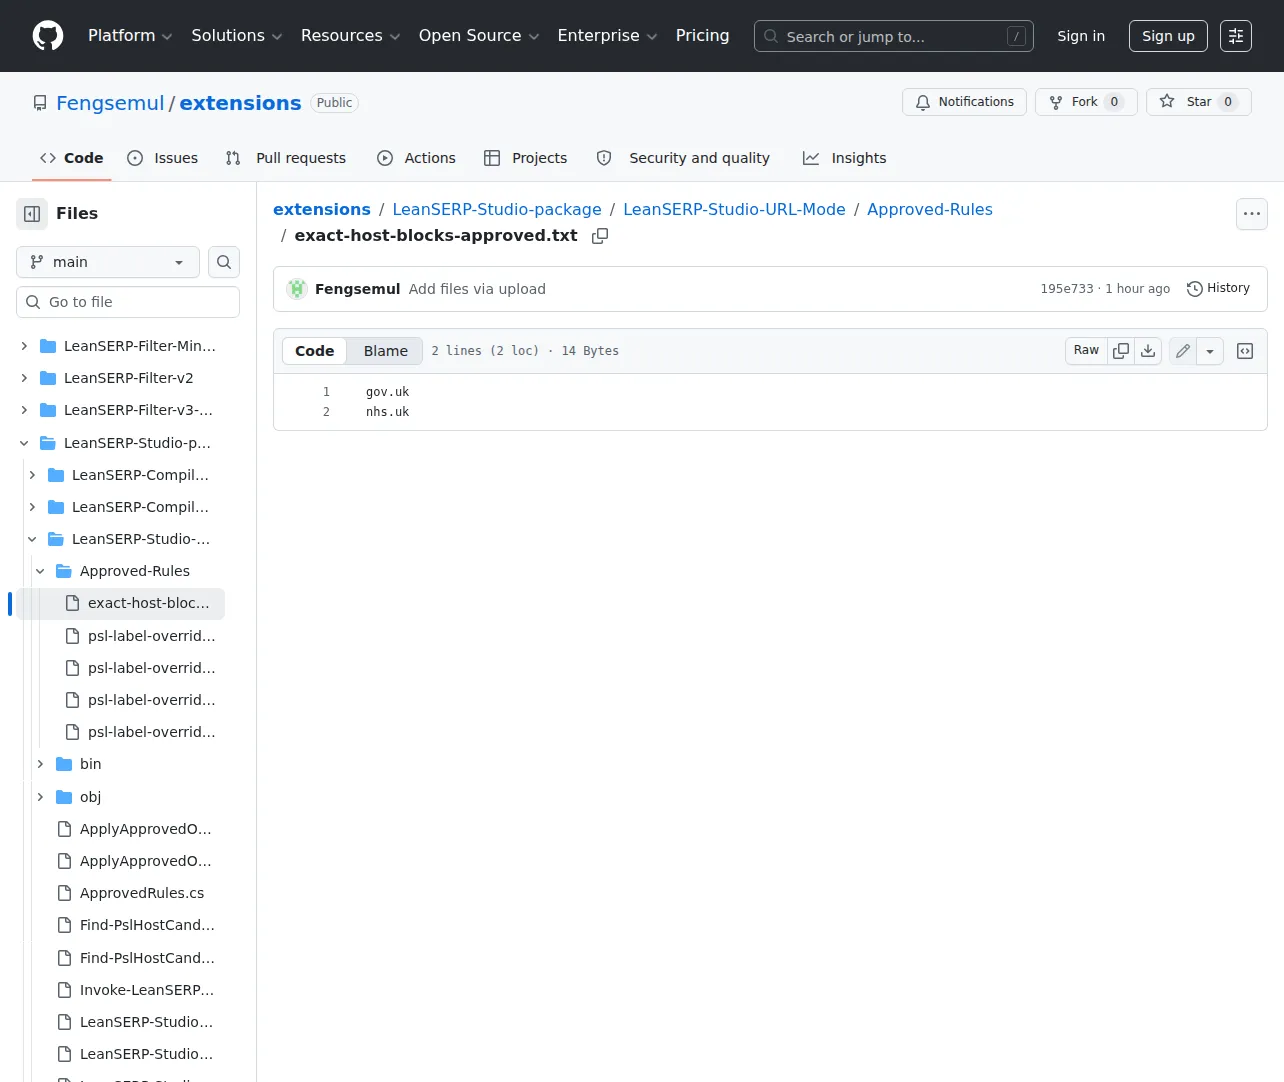Open the symbols panel icon

1245,351
